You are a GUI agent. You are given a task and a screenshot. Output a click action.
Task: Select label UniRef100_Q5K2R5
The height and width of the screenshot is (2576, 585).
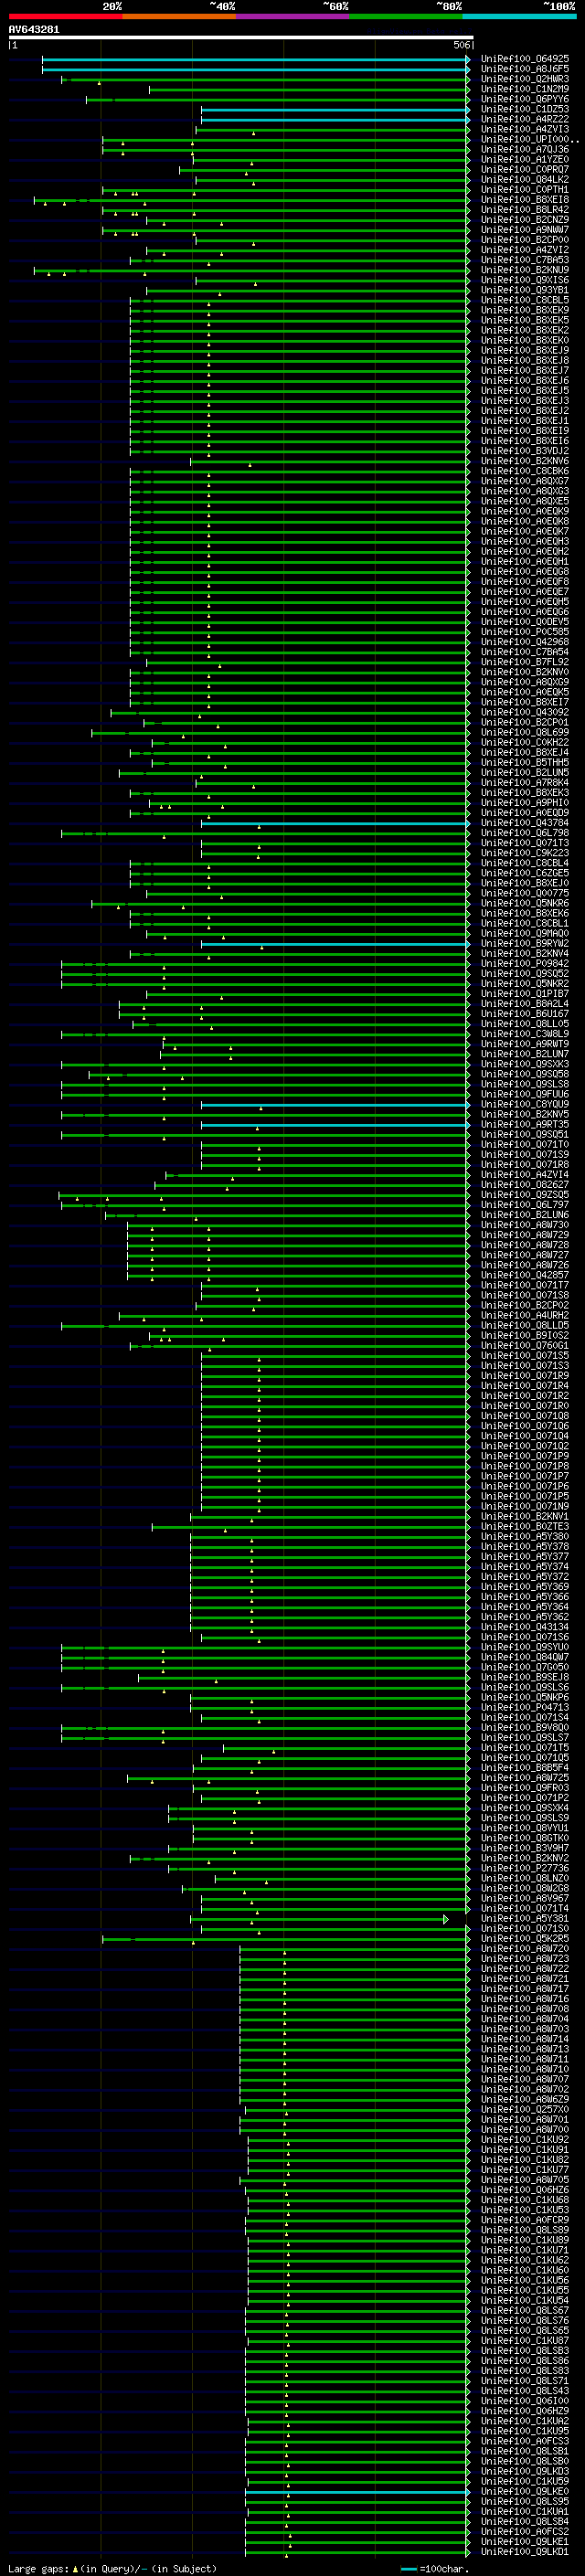click(x=525, y=1938)
